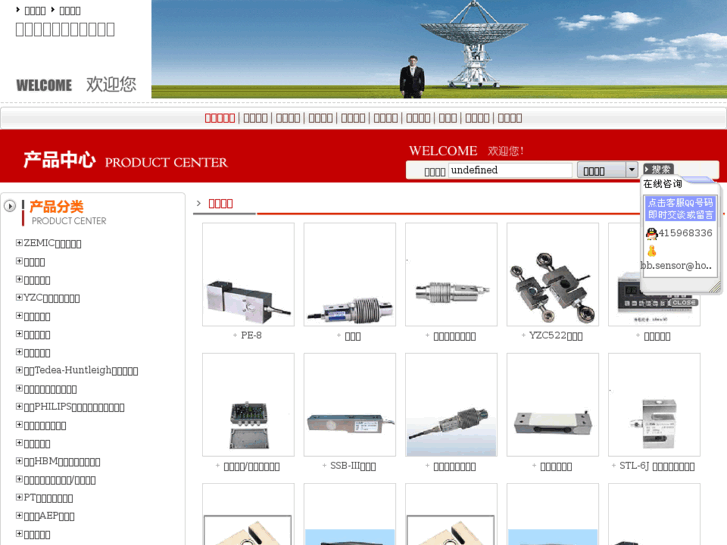727x545 pixels.
Task: Open the Tedea-Huntleigh category link text
Action: 81,371
